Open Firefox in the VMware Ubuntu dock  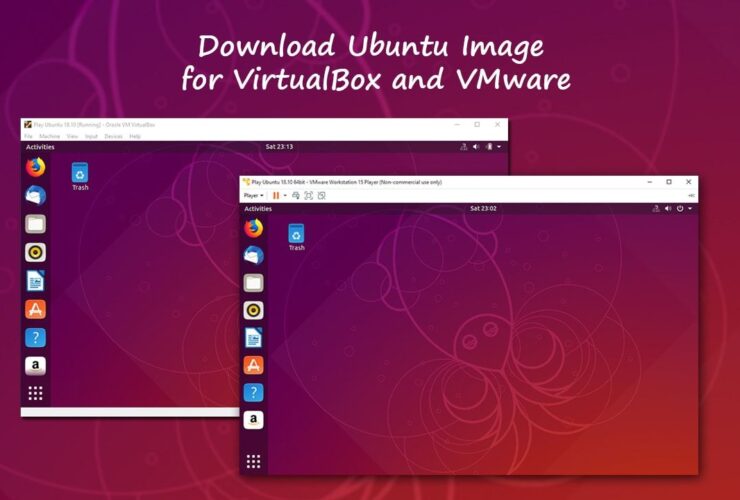(x=253, y=228)
